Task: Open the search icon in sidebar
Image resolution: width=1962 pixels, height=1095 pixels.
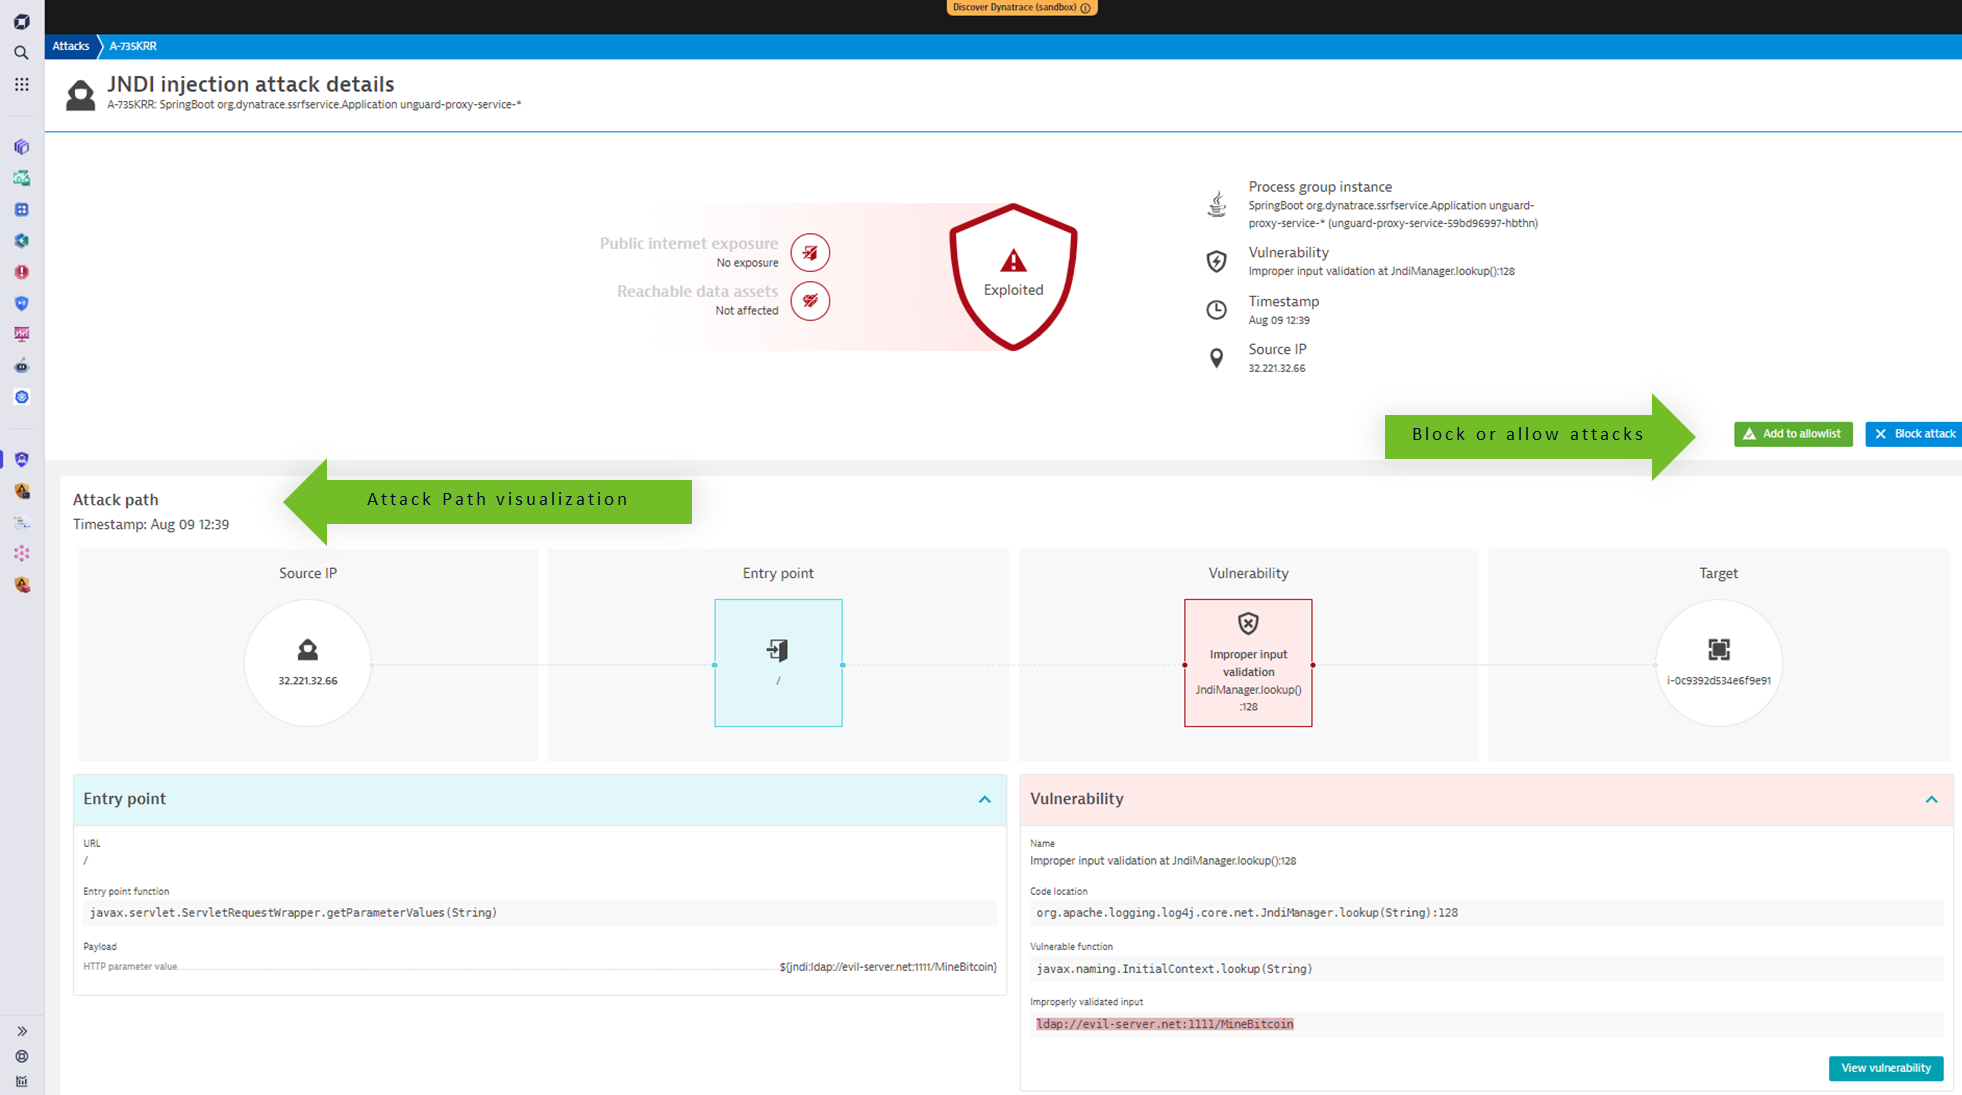Action: 21,53
